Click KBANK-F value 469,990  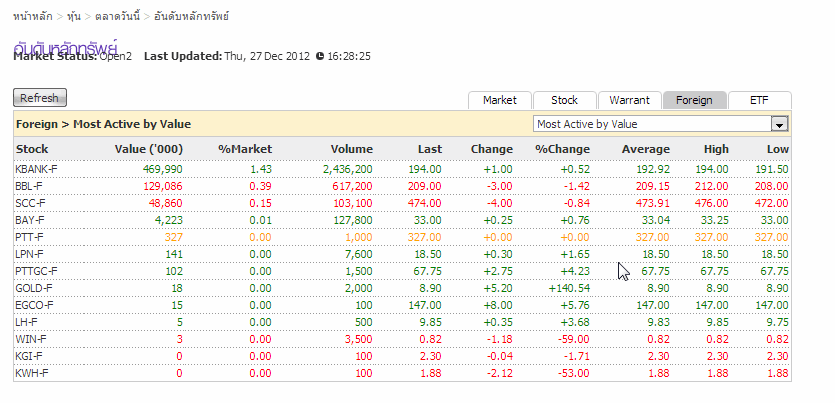tap(162, 169)
